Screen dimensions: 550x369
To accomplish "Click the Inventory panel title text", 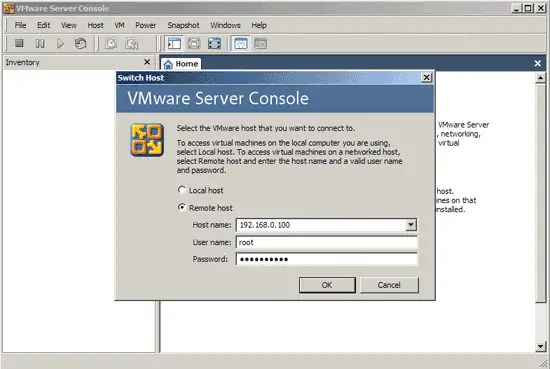I will pos(22,62).
